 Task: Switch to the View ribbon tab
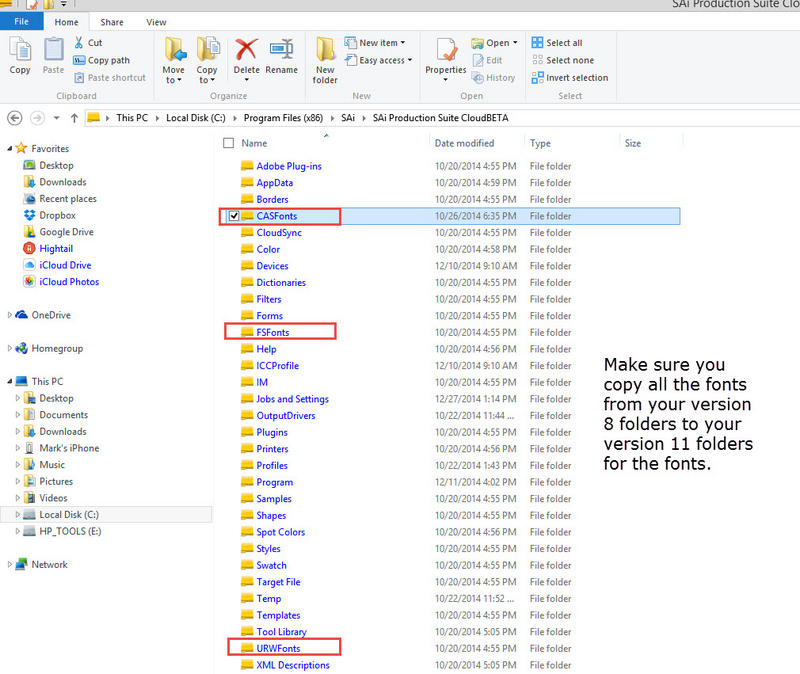tap(156, 22)
